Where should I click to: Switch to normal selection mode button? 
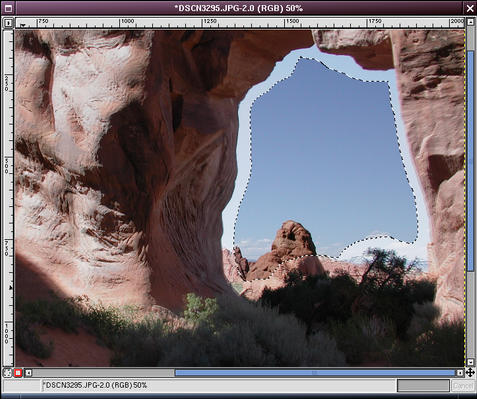[x=7, y=373]
